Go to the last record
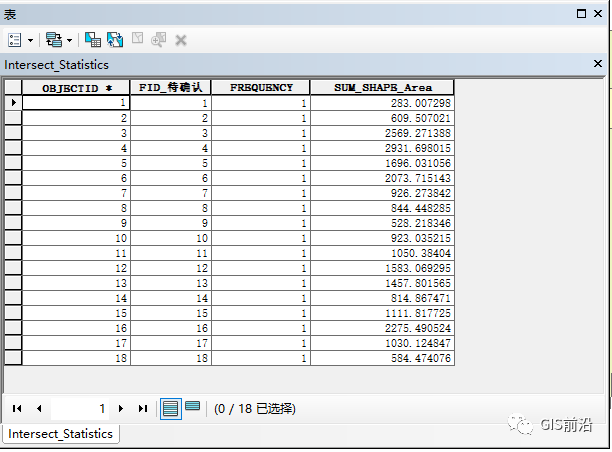This screenshot has width=612, height=452. click(x=143, y=408)
